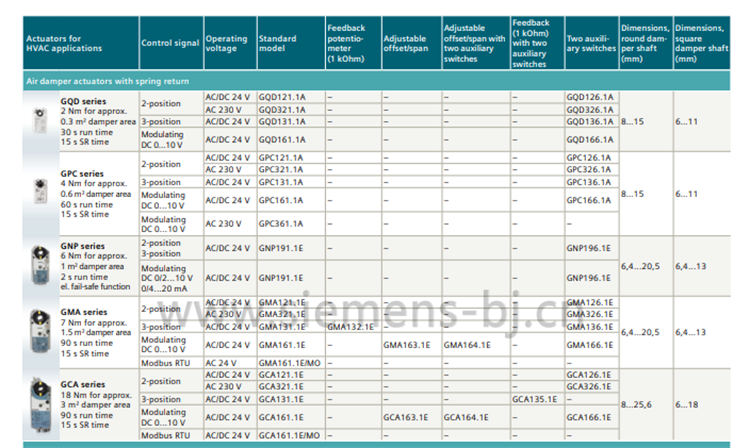Select model cell GQD121.1A
750x448 pixels.
coord(282,97)
